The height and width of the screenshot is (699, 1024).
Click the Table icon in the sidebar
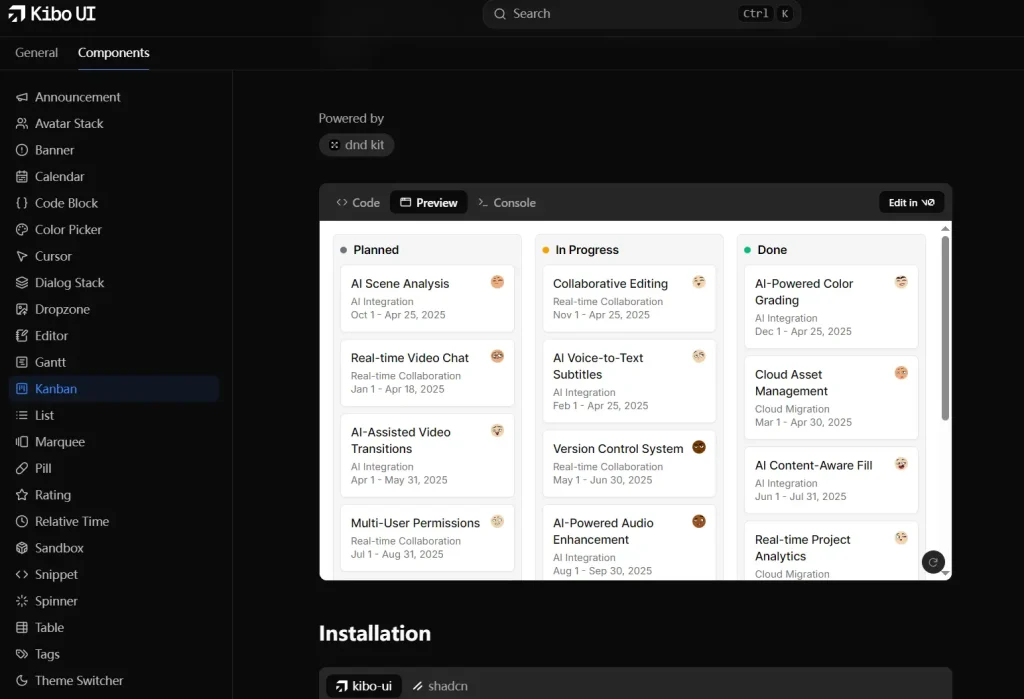coord(22,627)
